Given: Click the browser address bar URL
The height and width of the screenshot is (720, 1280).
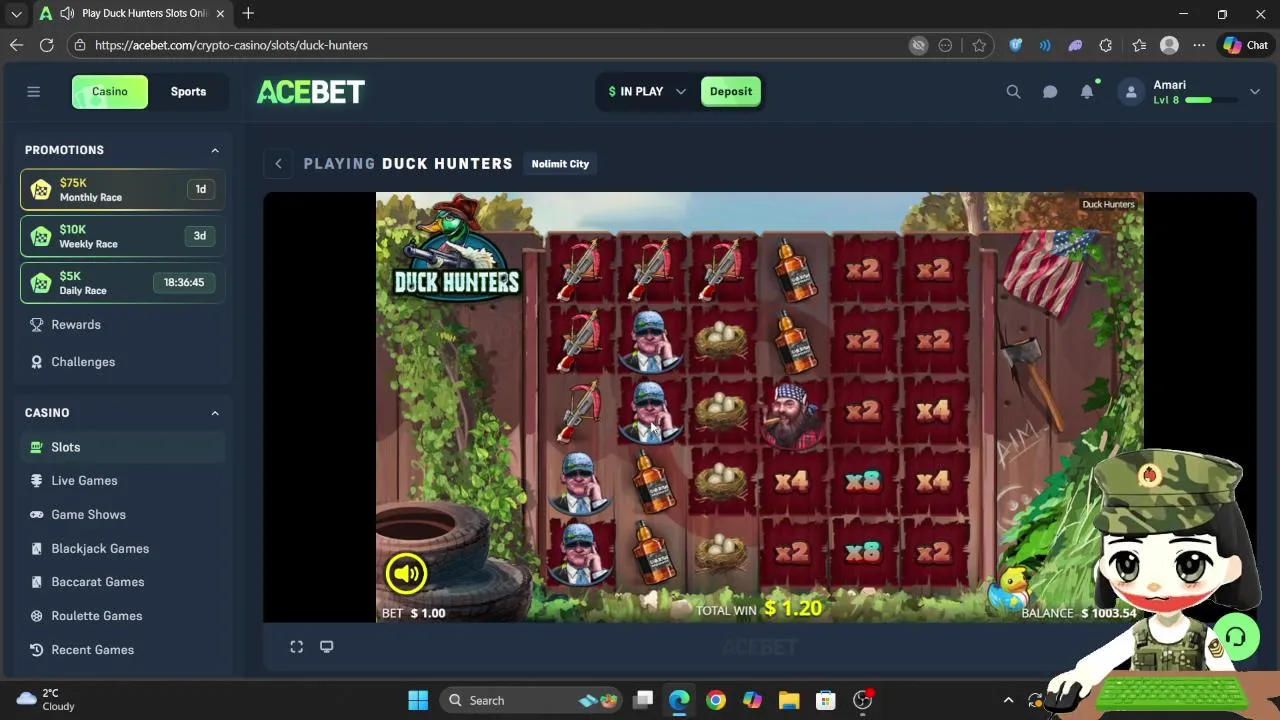Looking at the screenshot, I should pyautogui.click(x=231, y=45).
